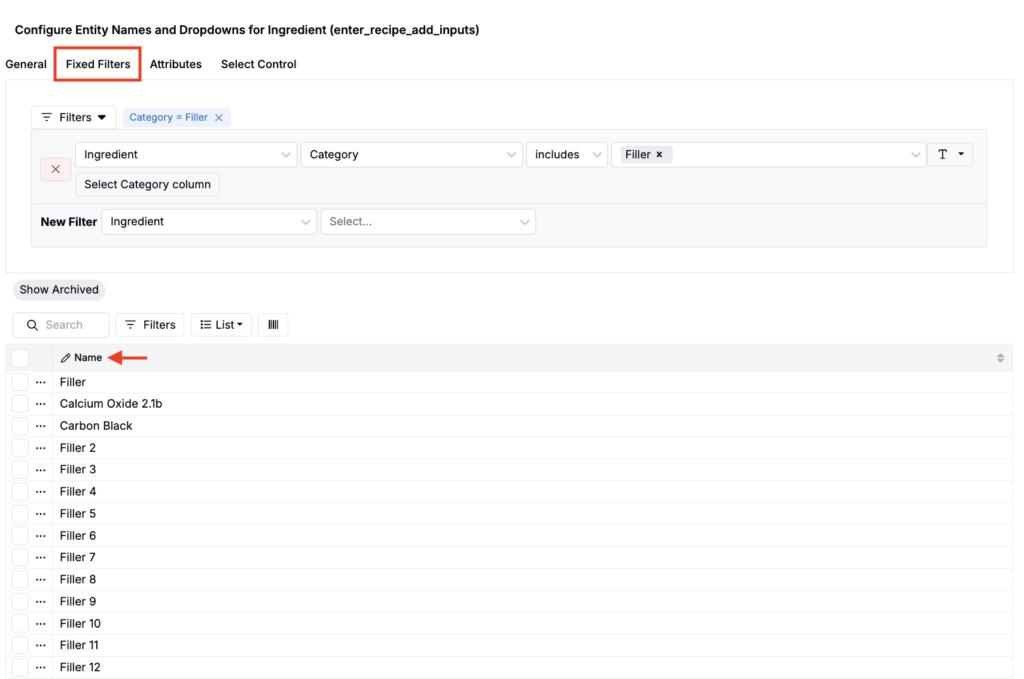Open the includes operator dropdown
Viewport: 1024px width, 679px height.
pos(566,155)
